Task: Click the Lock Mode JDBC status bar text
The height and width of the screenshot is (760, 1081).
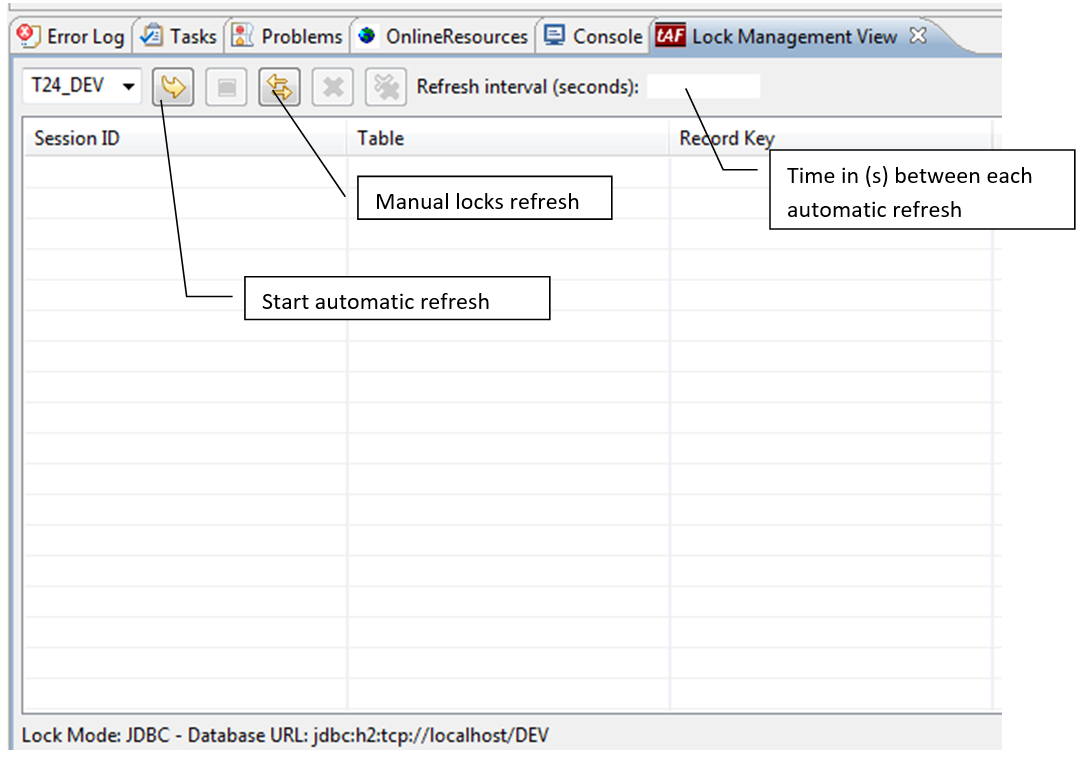Action: pyautogui.click(x=285, y=736)
